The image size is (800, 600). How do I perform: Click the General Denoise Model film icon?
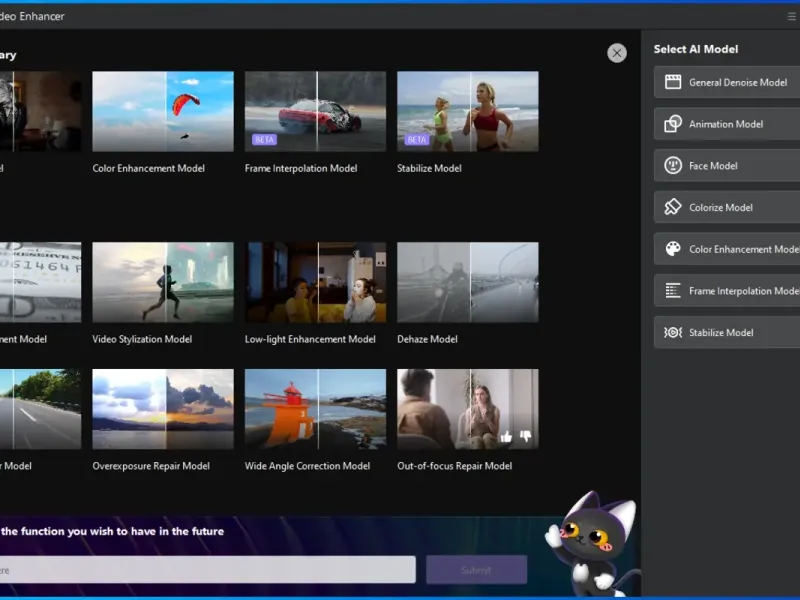click(672, 82)
